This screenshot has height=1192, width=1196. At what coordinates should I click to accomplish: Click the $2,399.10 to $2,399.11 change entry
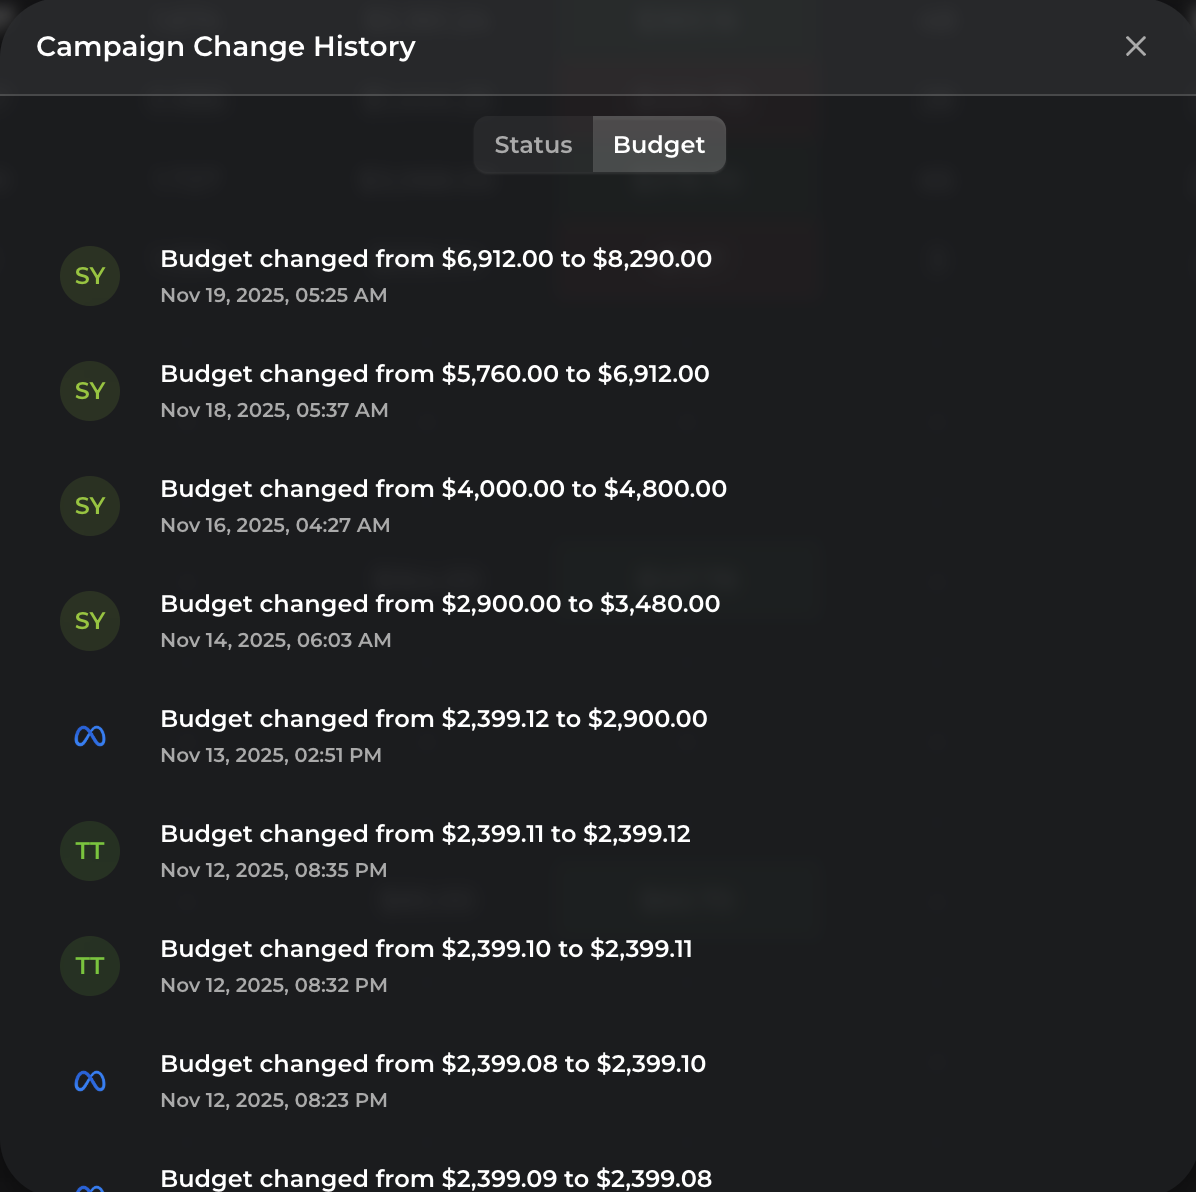(x=427, y=949)
